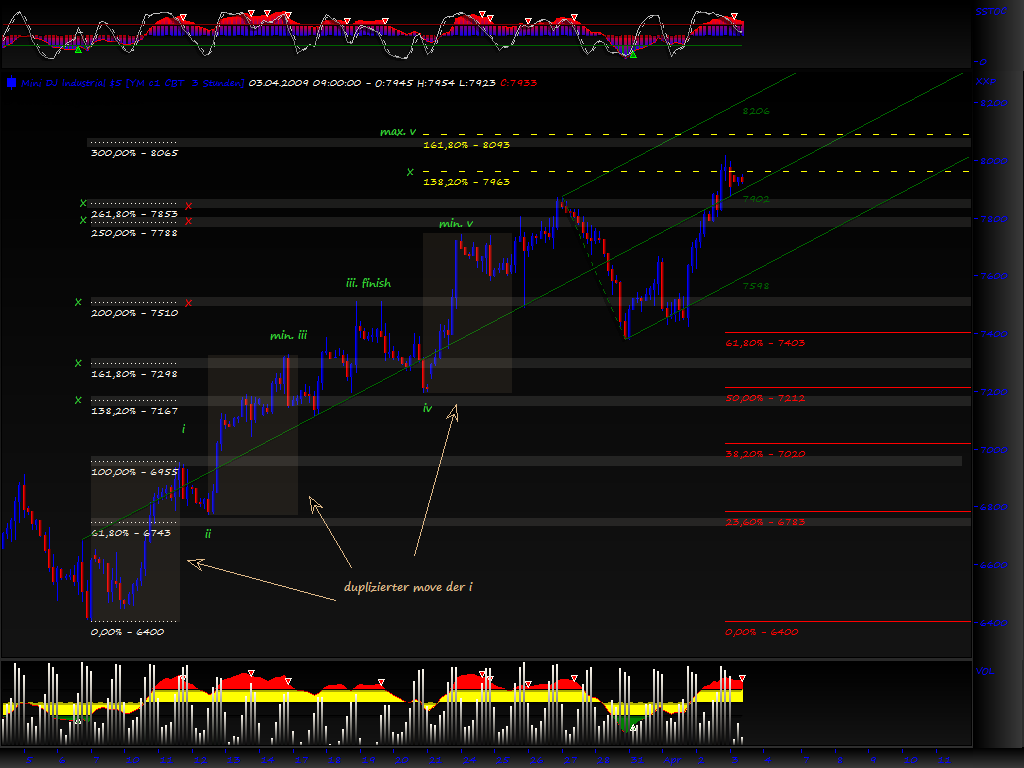Viewport: 1024px width, 768px height.
Task: Click the low value L:7923
Action: pyautogui.click(x=477, y=83)
